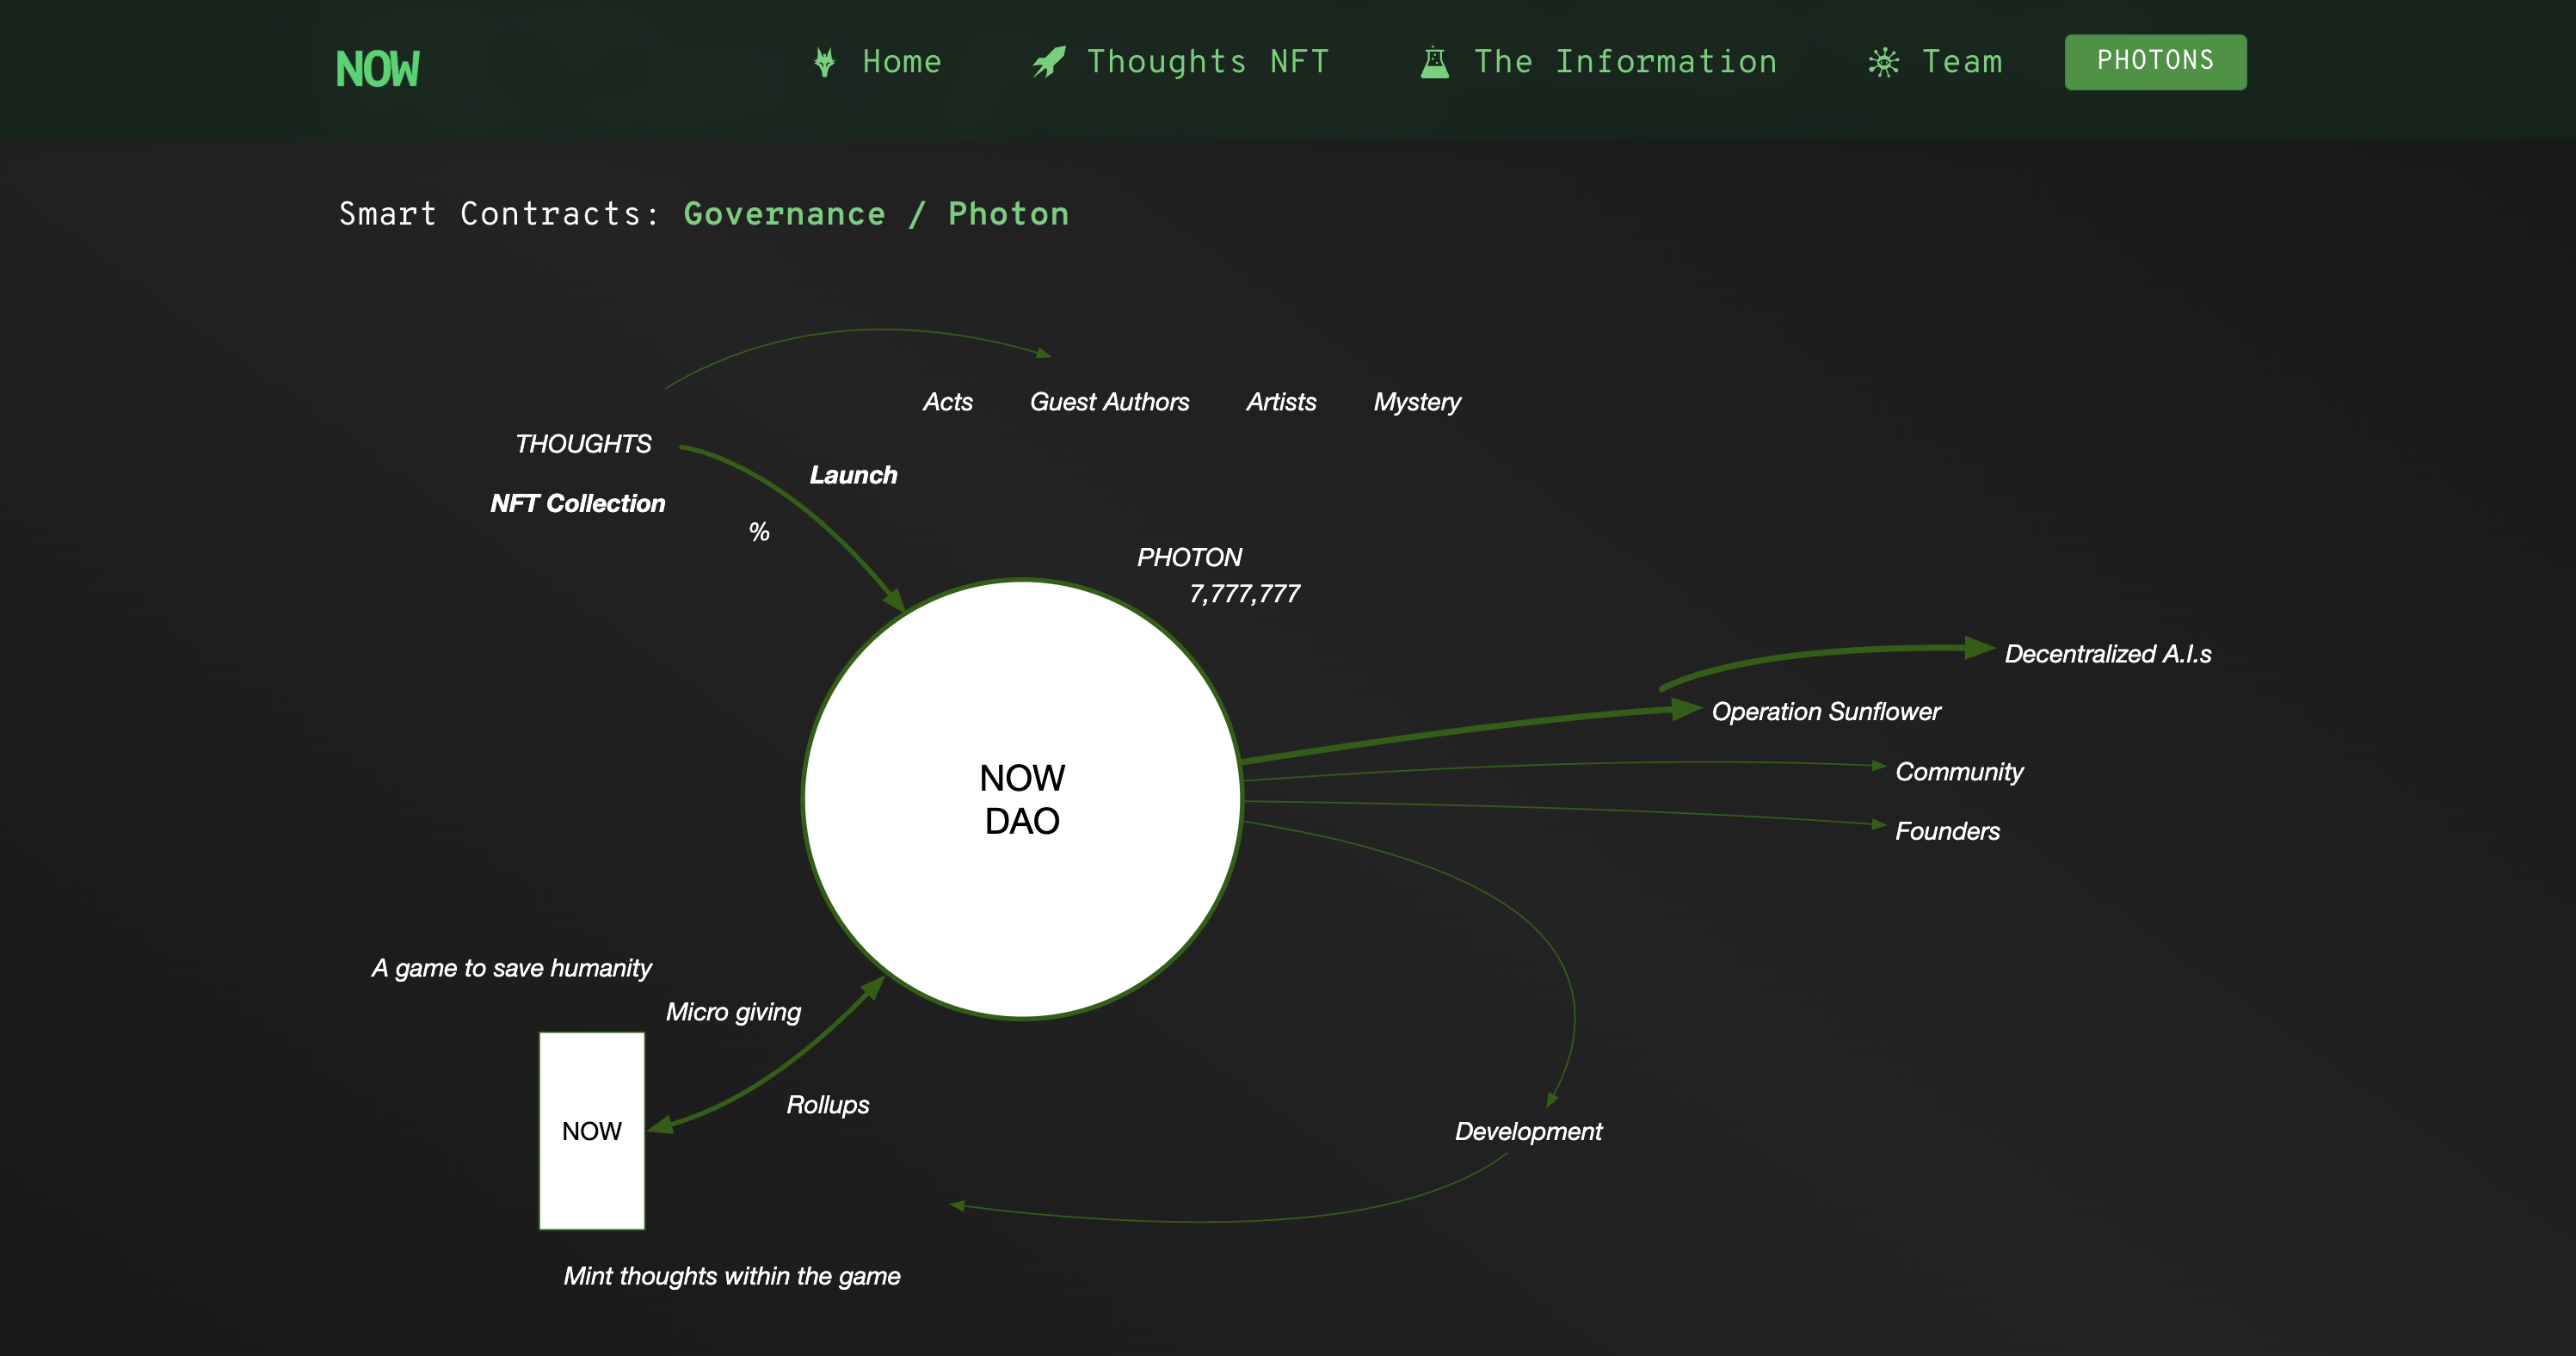This screenshot has height=1356, width=2576.
Task: Follow the Photon contract link
Action: [x=1008, y=214]
